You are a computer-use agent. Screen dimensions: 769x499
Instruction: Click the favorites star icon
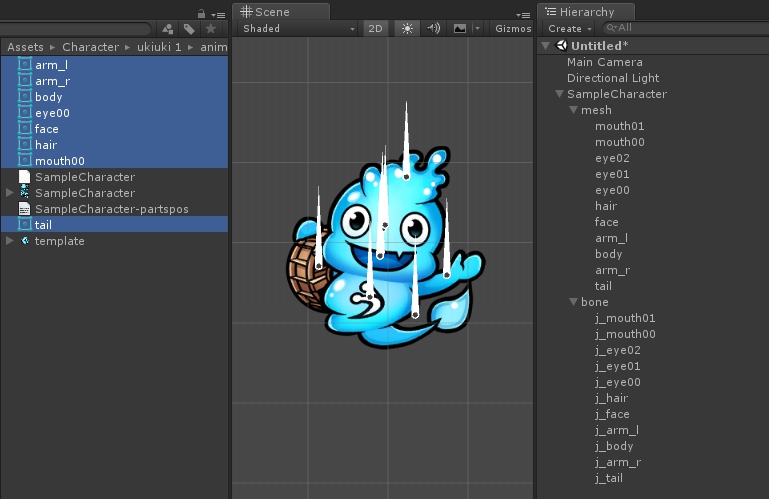(211, 29)
